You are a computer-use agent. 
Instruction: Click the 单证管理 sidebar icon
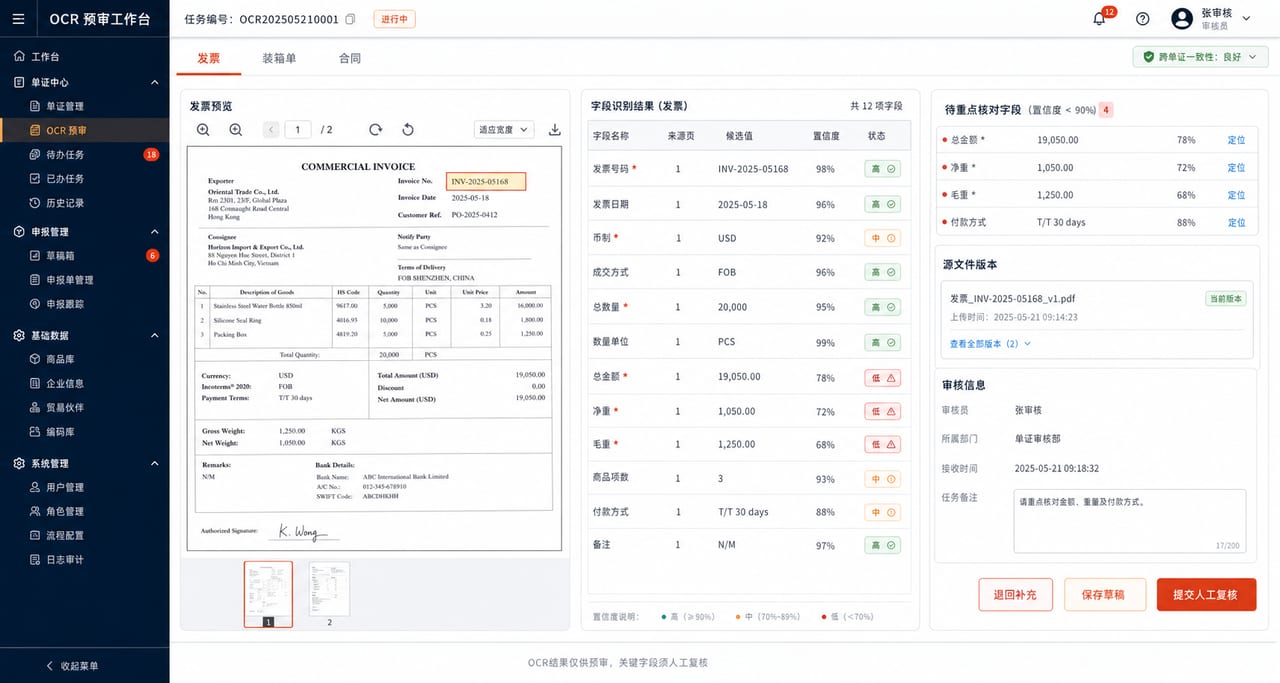[x=36, y=106]
